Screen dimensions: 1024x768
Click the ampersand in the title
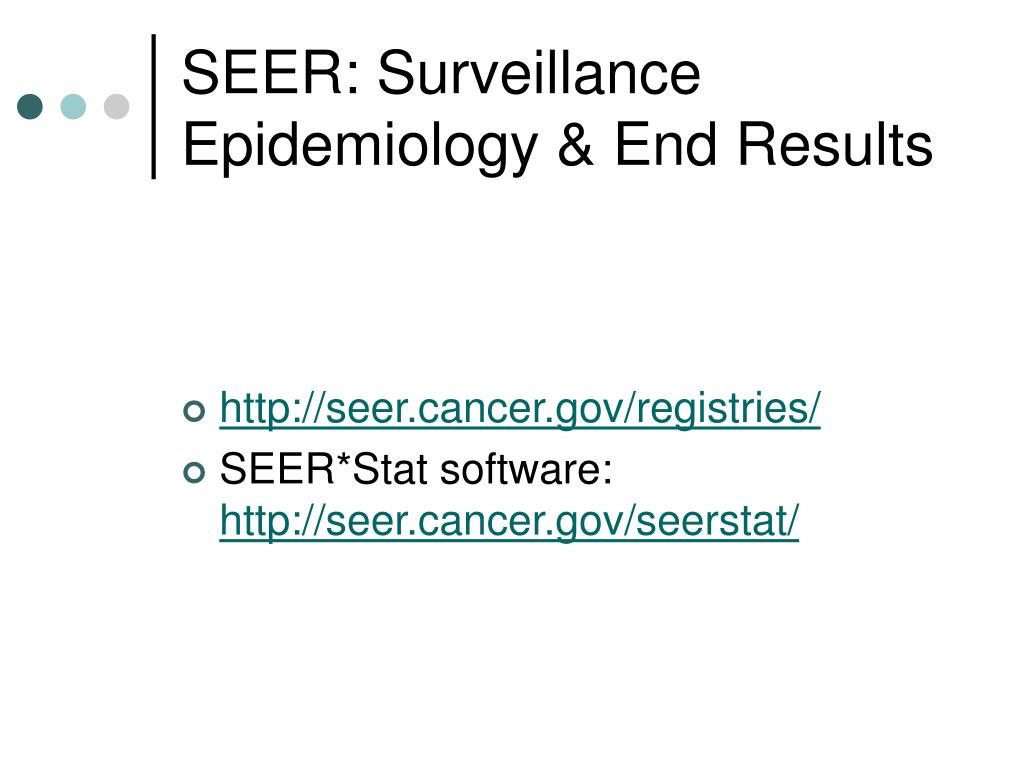tap(575, 145)
